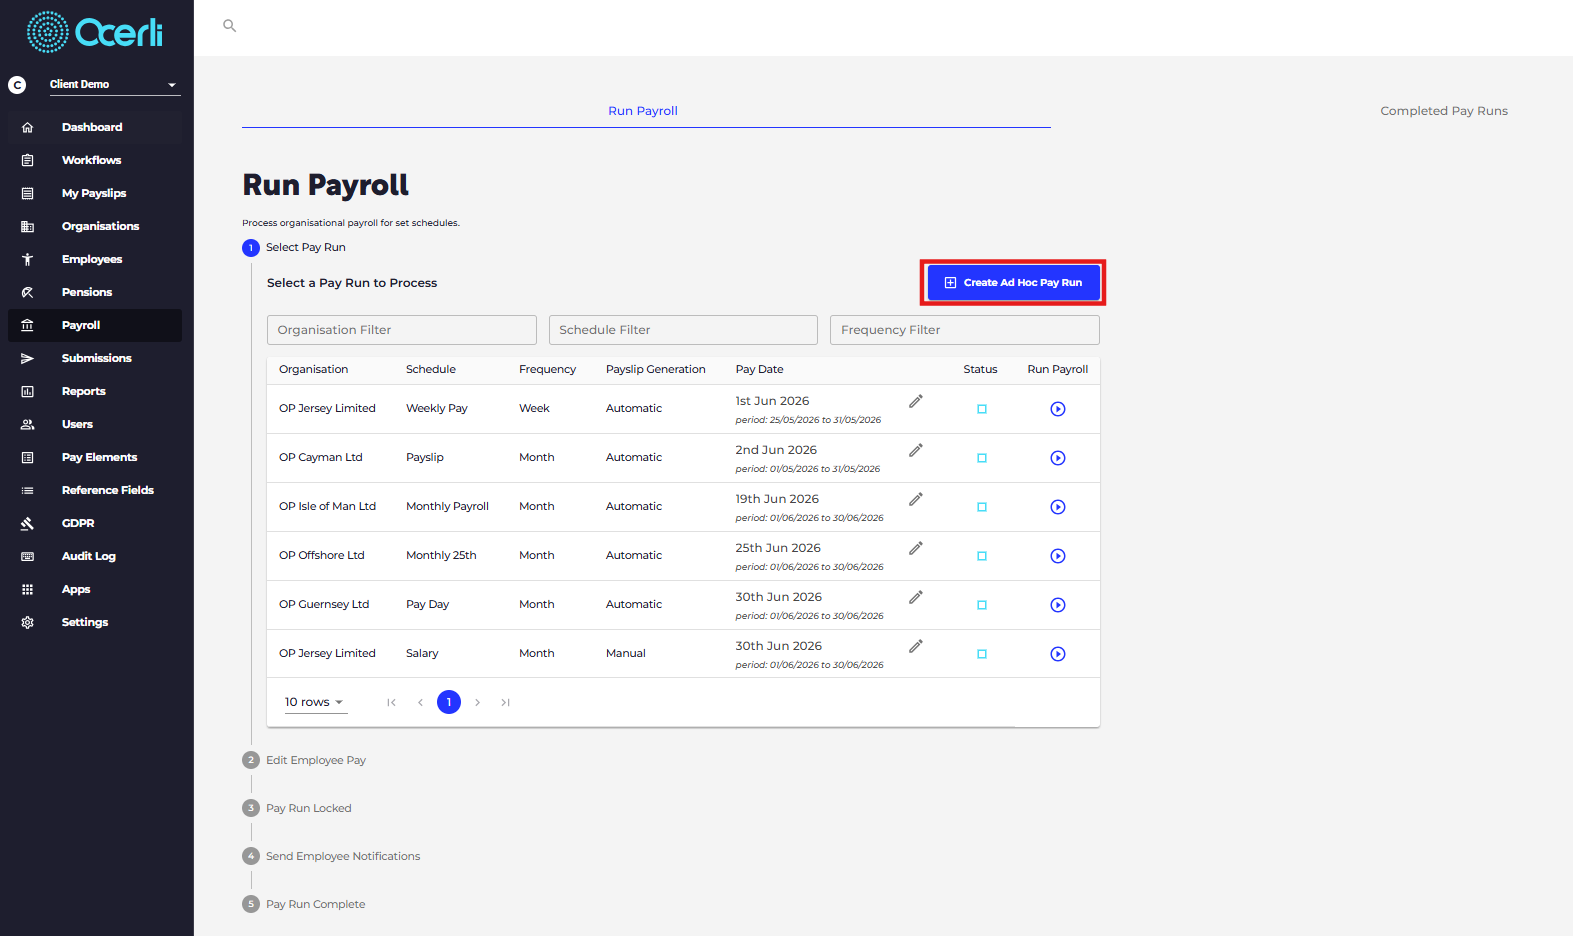
Task: Open Settings in the sidebar
Action: coord(95,622)
